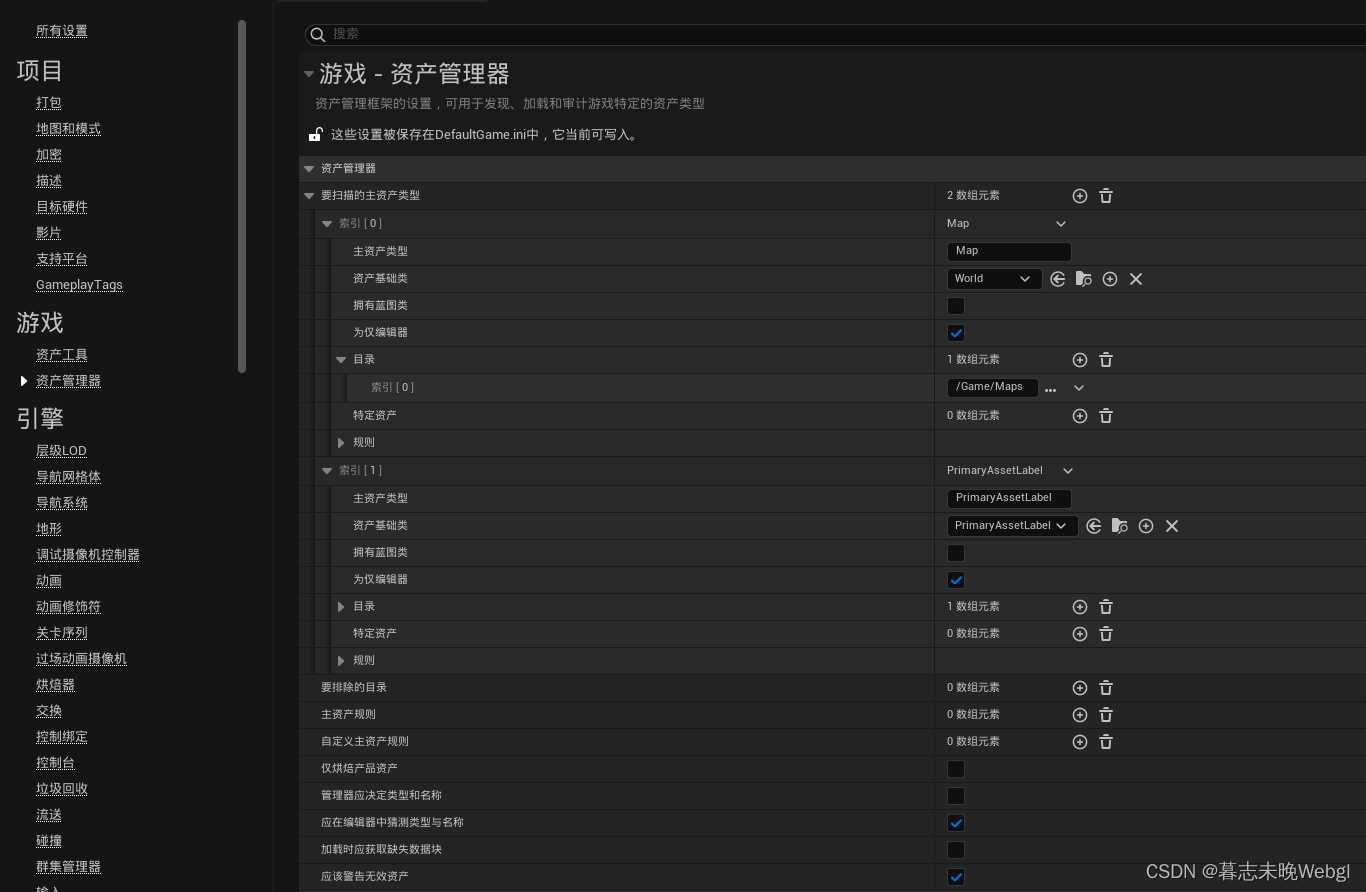Show 所有设置 link
Viewport: 1366px width, 892px height.
[62, 31]
